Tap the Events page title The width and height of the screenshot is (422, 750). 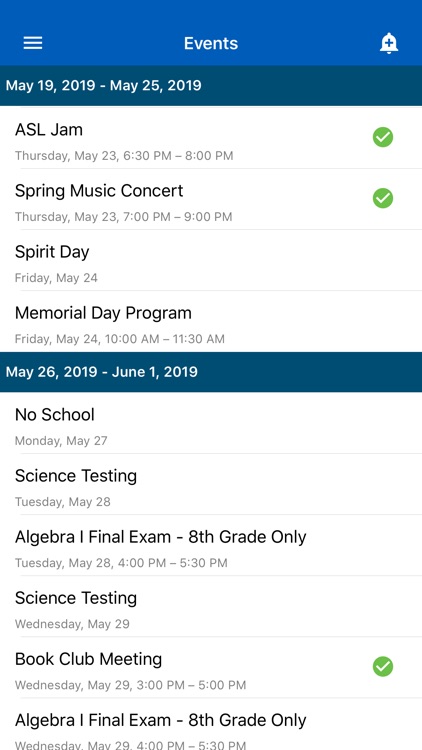(x=211, y=44)
